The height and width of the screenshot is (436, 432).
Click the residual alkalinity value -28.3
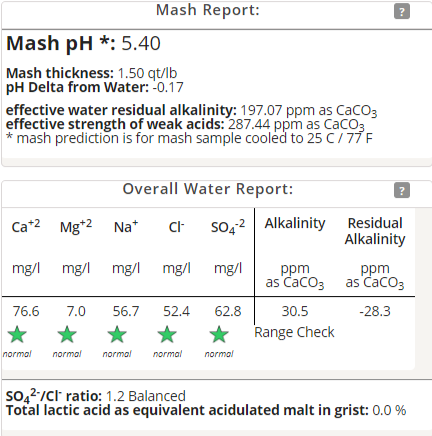[x=375, y=311]
